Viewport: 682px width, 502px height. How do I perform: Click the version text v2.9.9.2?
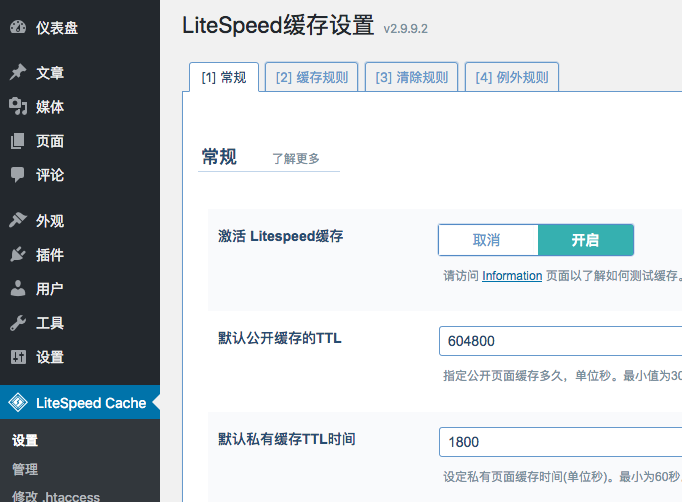(405, 29)
